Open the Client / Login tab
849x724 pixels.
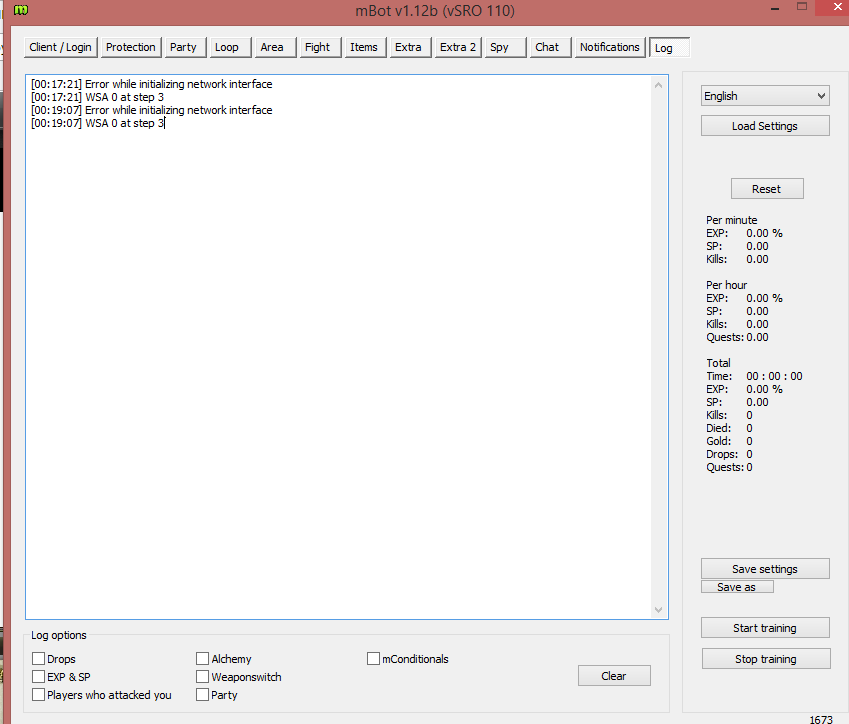[61, 47]
